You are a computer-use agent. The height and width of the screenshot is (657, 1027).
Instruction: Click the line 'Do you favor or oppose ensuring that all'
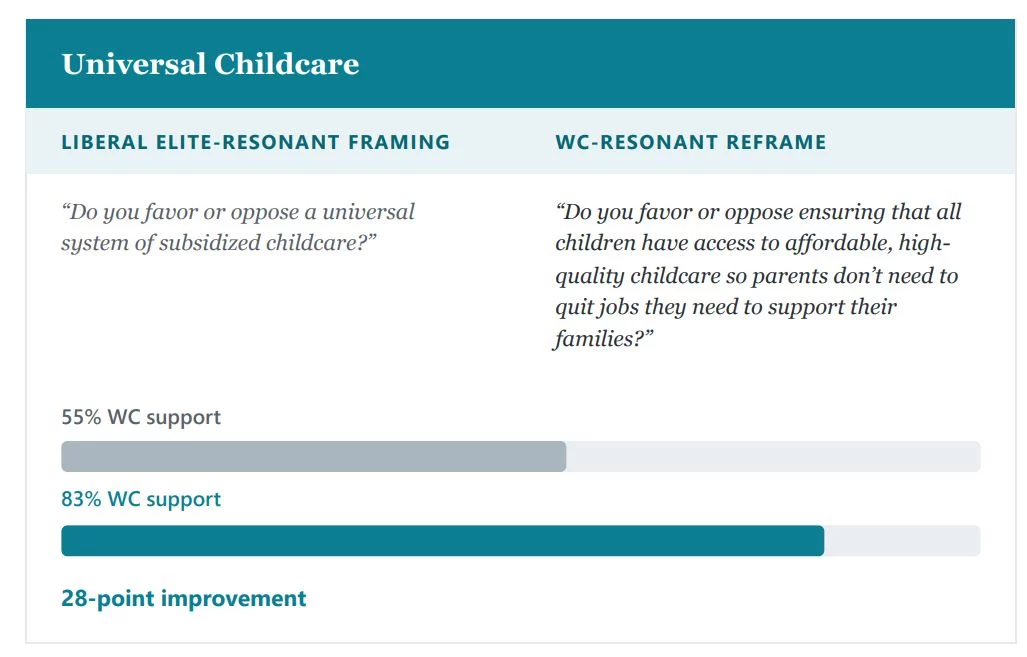pyautogui.click(x=758, y=212)
